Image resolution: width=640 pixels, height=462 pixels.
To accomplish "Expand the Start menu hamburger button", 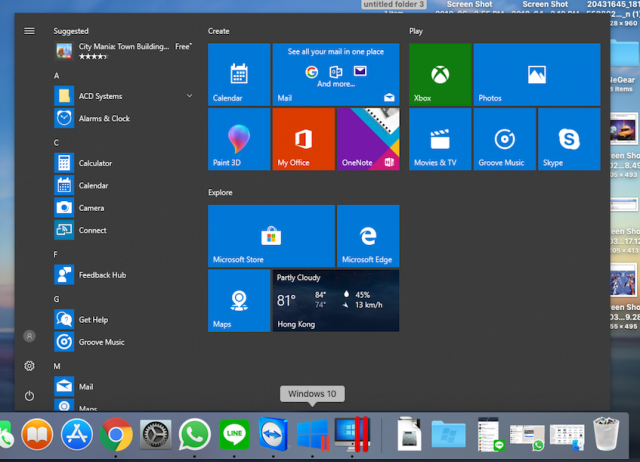I will click(29, 31).
